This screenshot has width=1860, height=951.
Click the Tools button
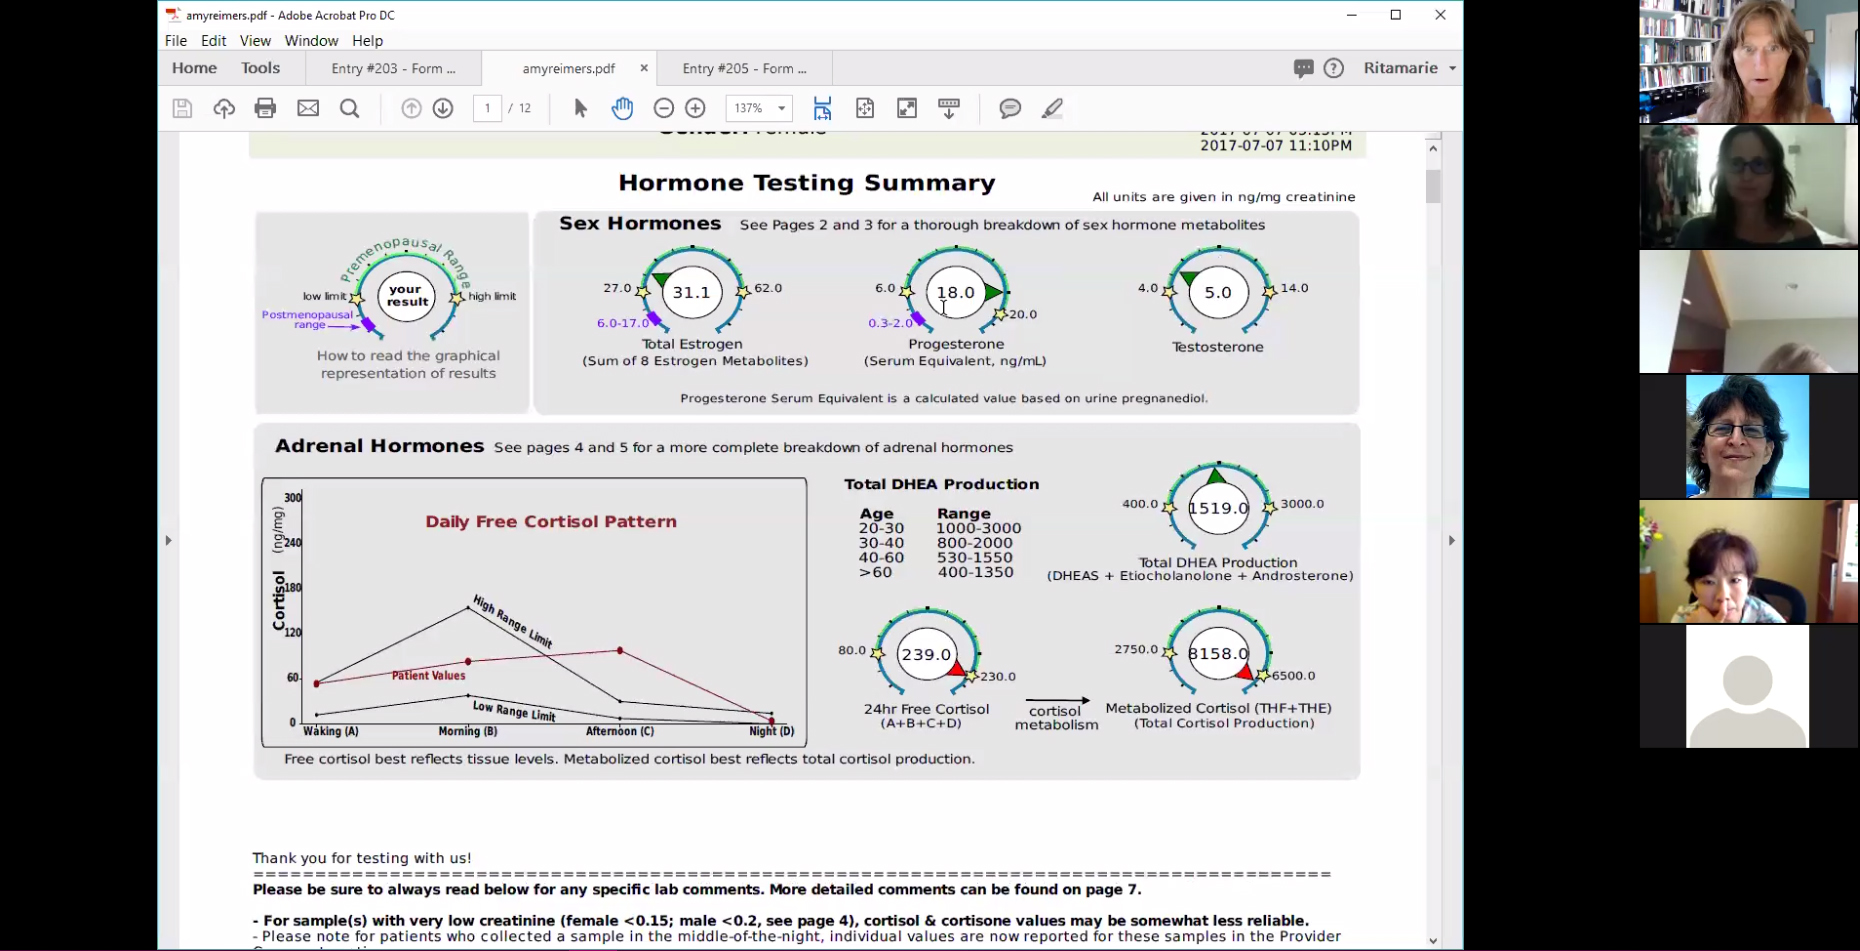click(260, 68)
